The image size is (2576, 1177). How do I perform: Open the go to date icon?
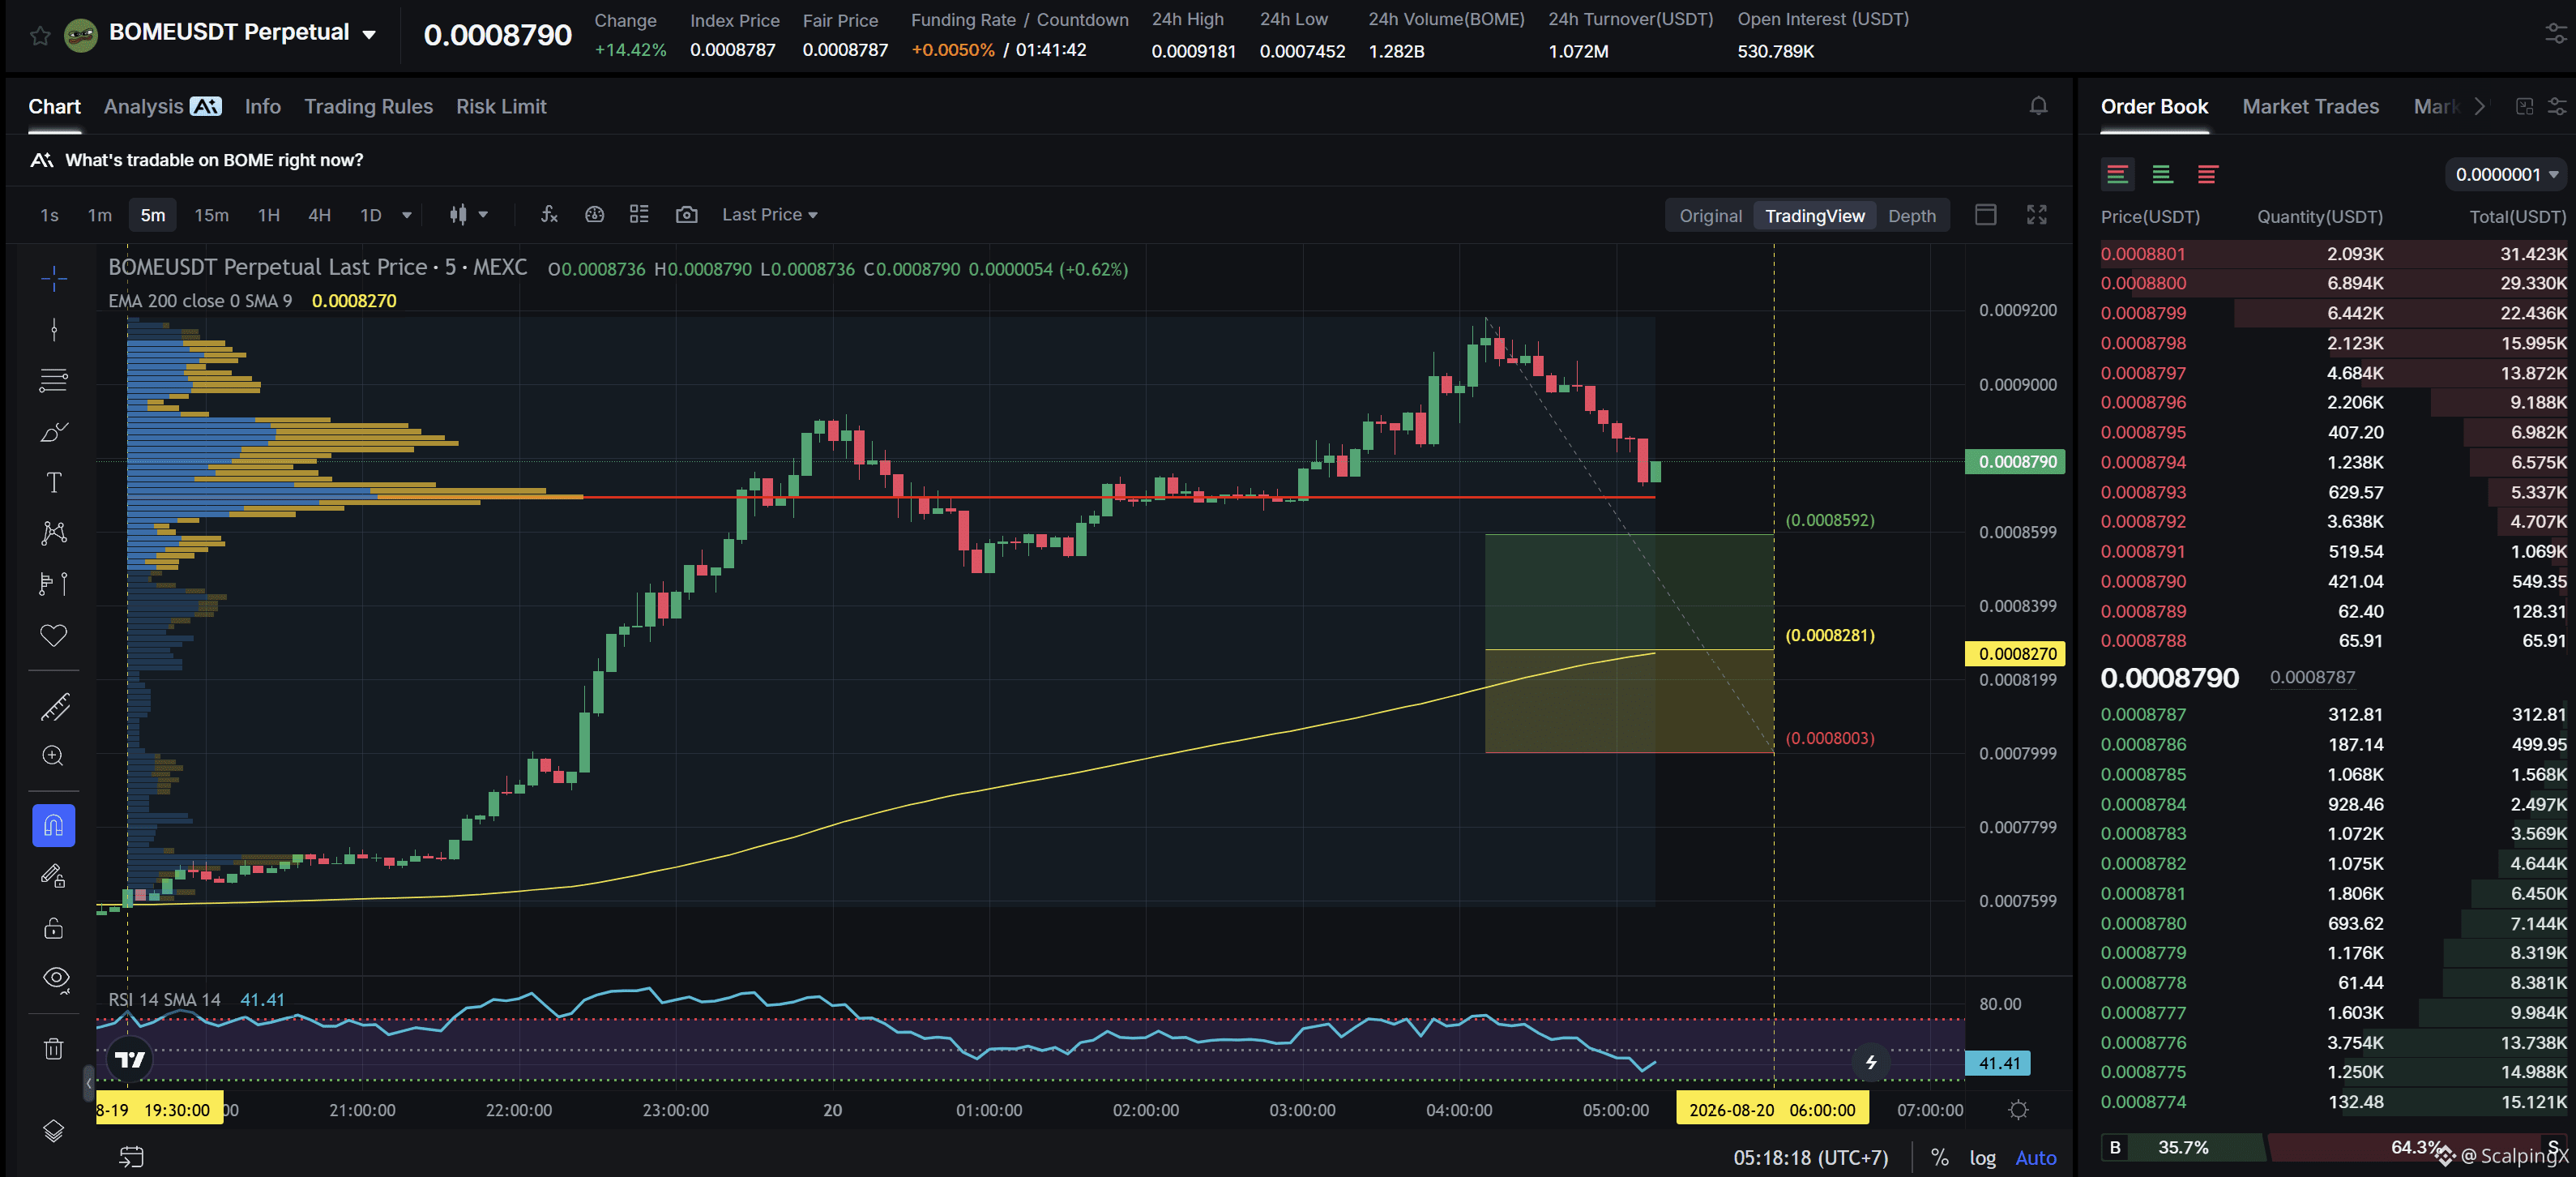[132, 1157]
